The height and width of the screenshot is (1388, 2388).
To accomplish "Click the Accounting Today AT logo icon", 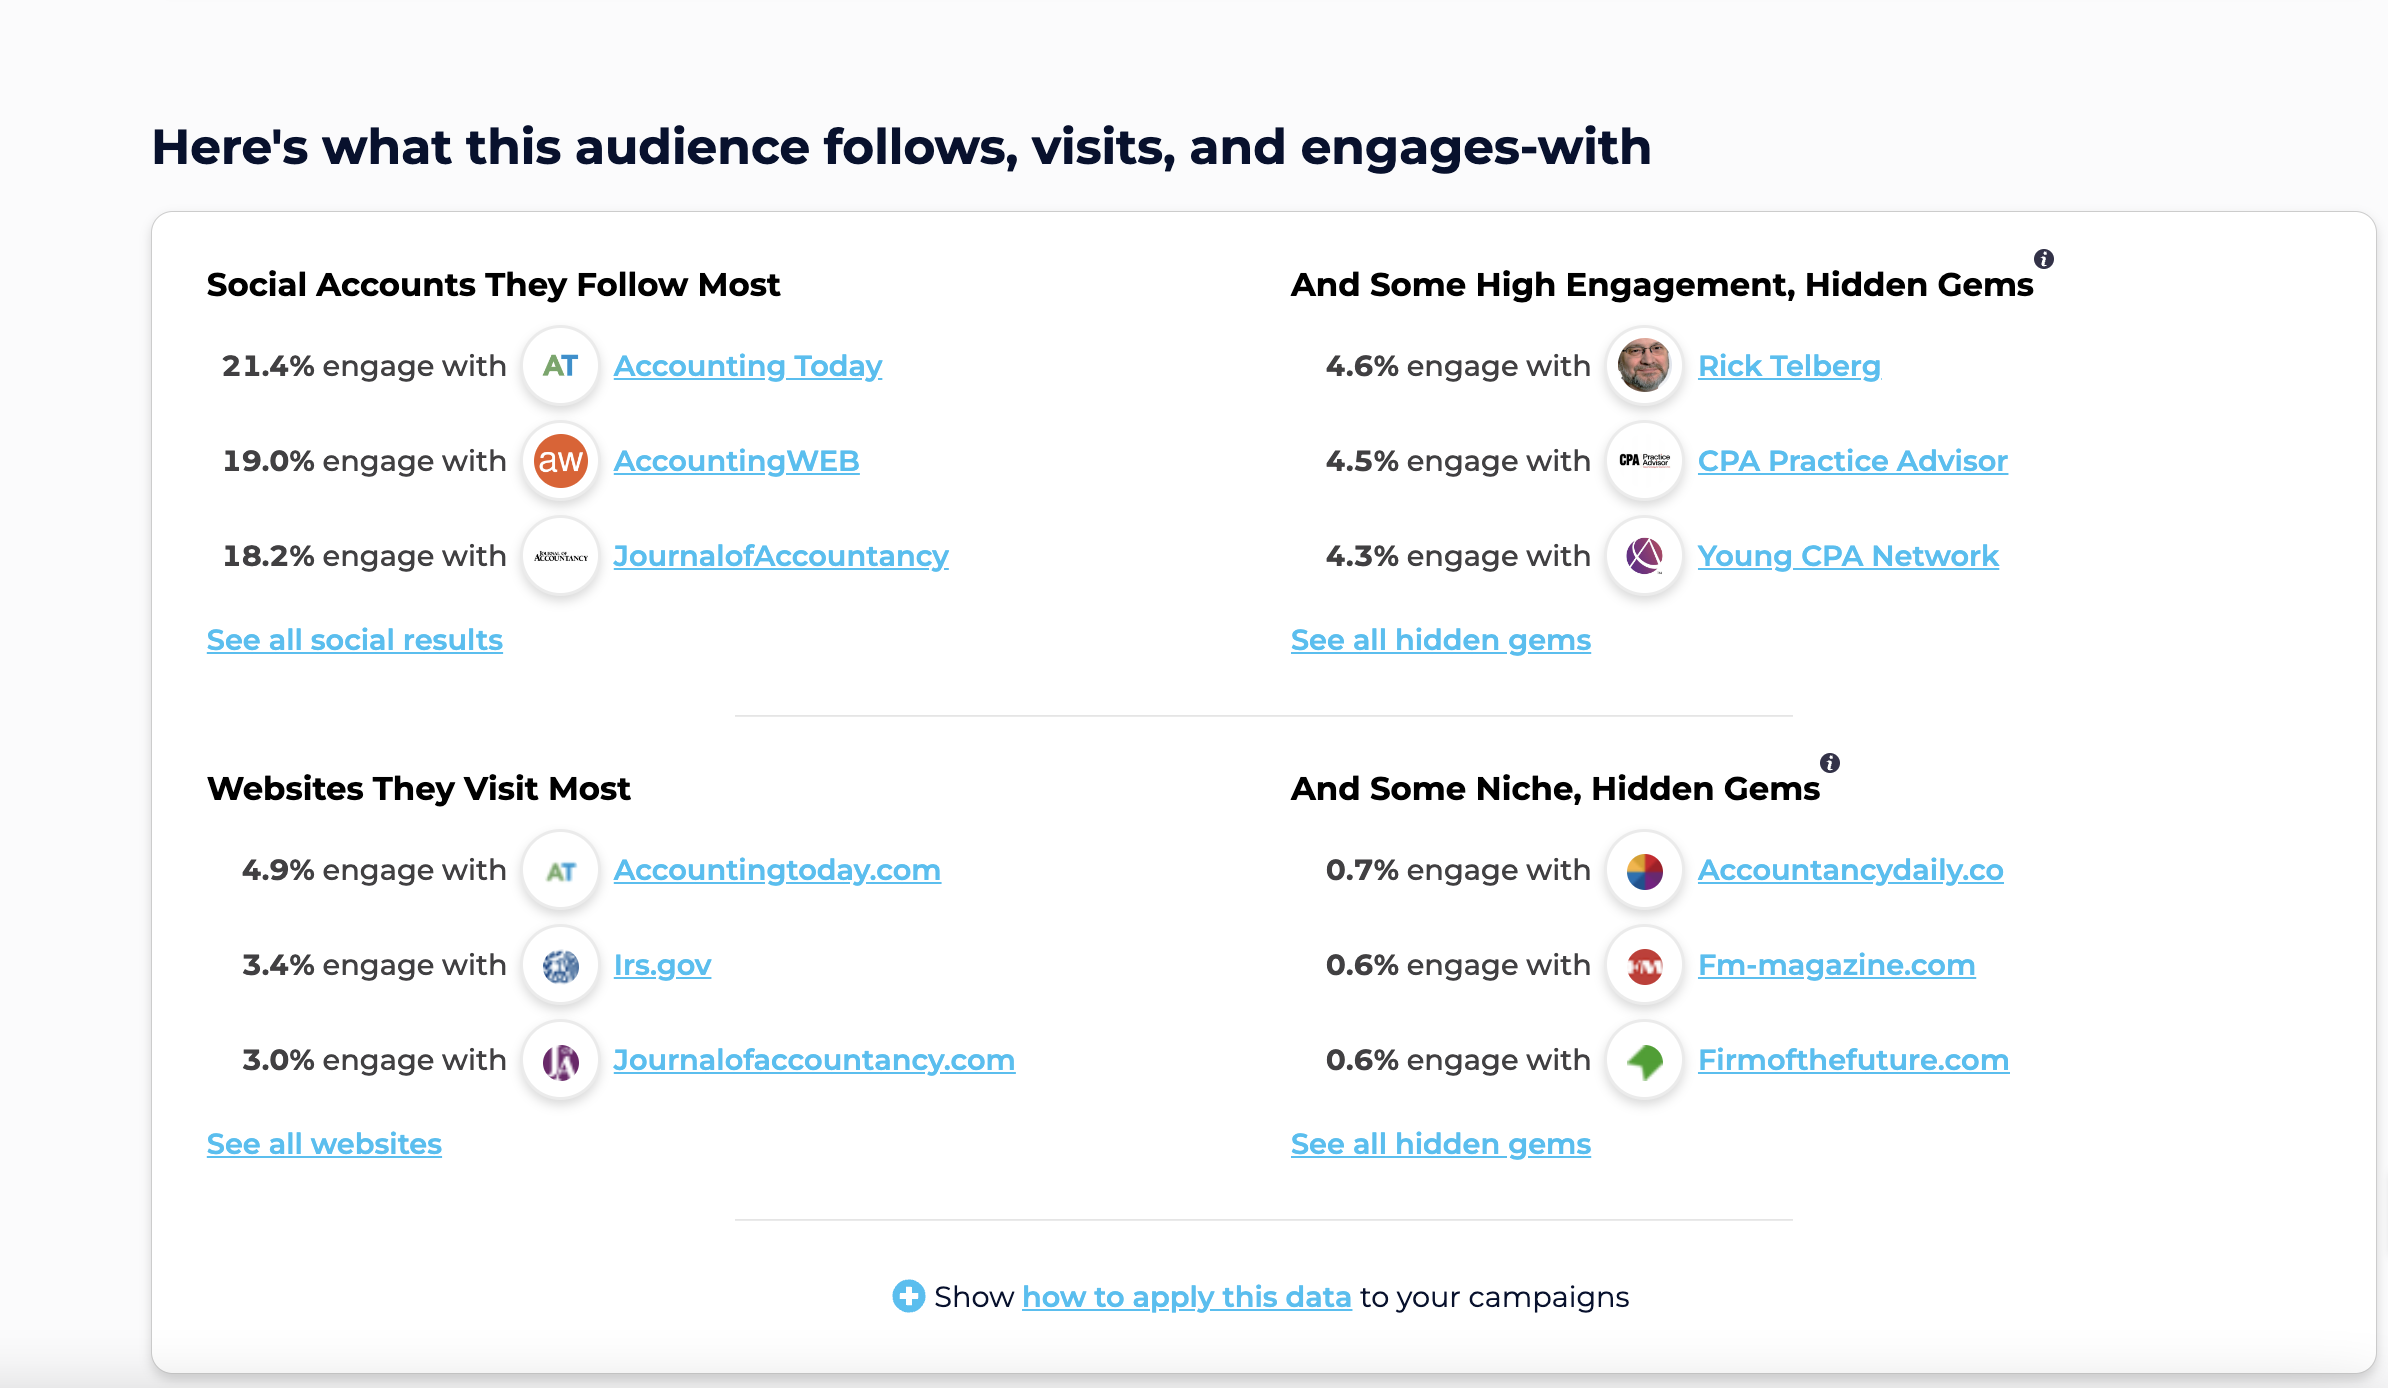I will click(560, 366).
